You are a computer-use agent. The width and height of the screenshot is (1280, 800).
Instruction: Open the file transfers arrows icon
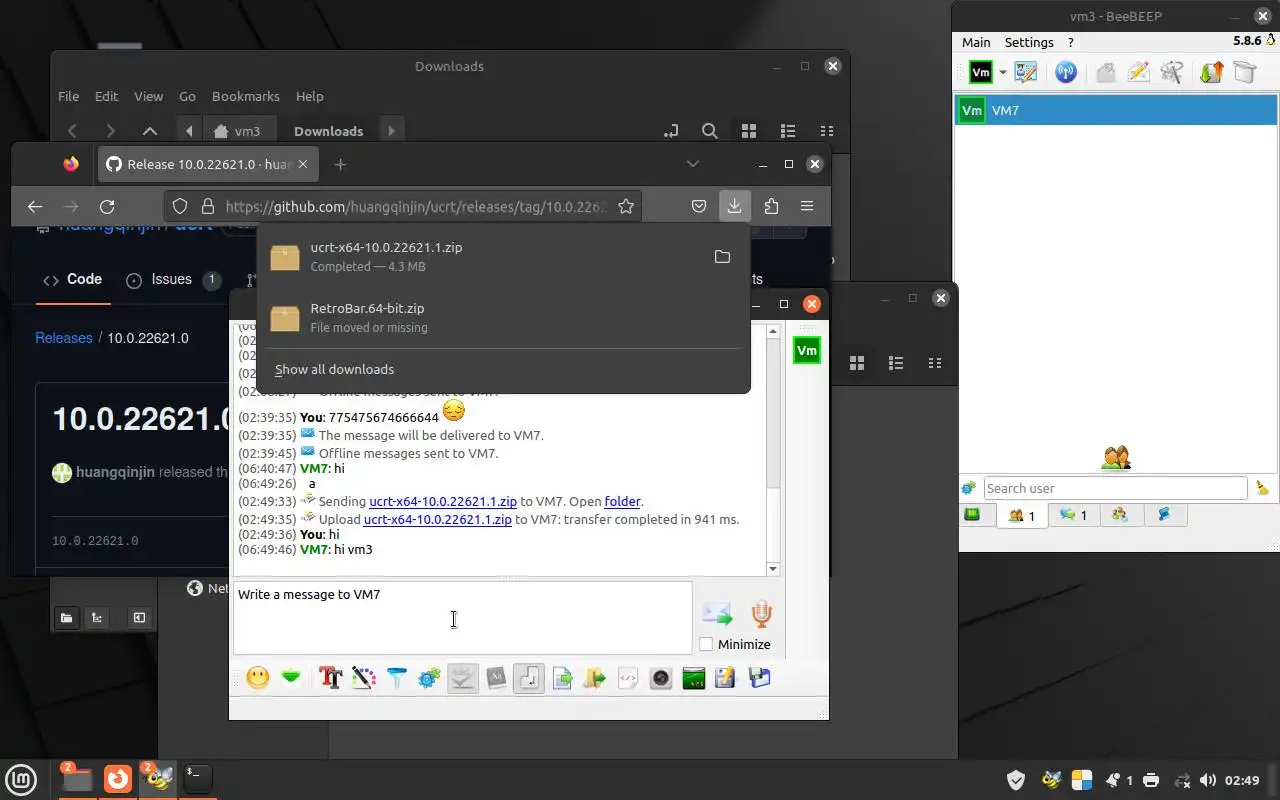[1211, 72]
